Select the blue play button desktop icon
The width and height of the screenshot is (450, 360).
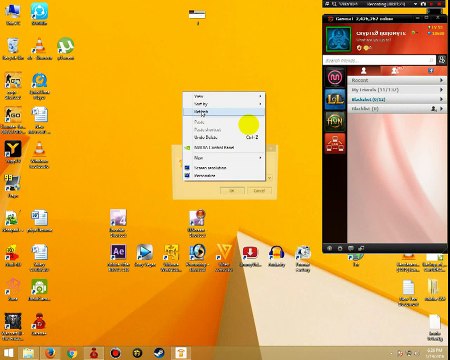tap(145, 256)
